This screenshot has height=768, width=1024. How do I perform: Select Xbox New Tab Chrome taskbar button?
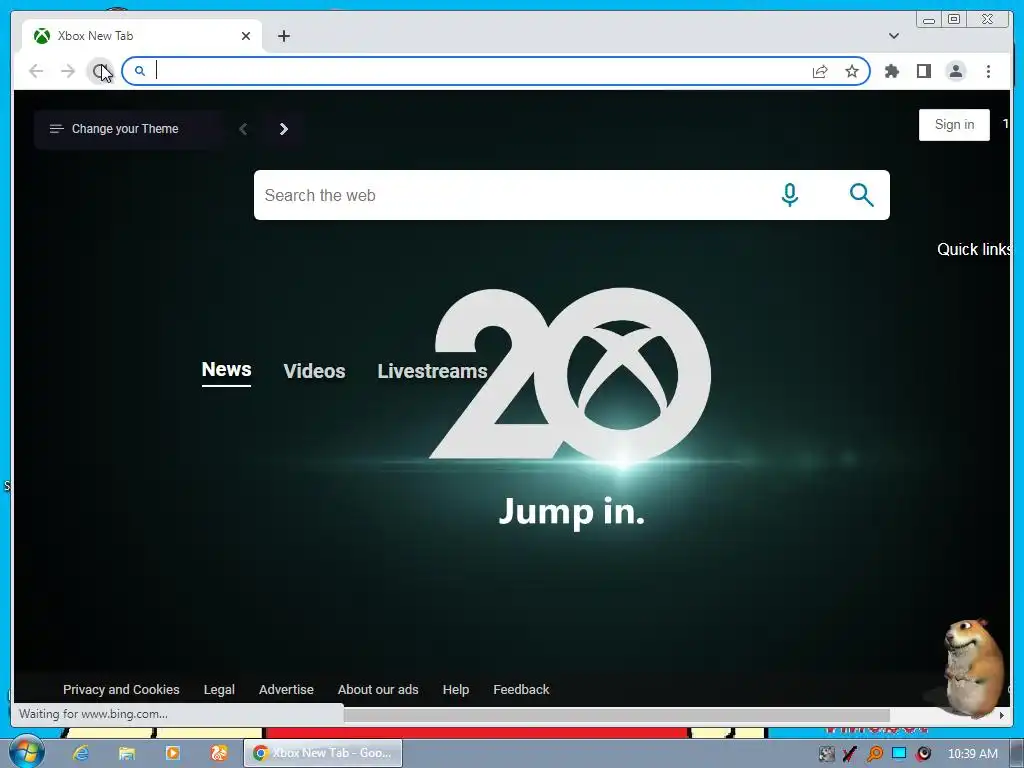click(x=323, y=753)
